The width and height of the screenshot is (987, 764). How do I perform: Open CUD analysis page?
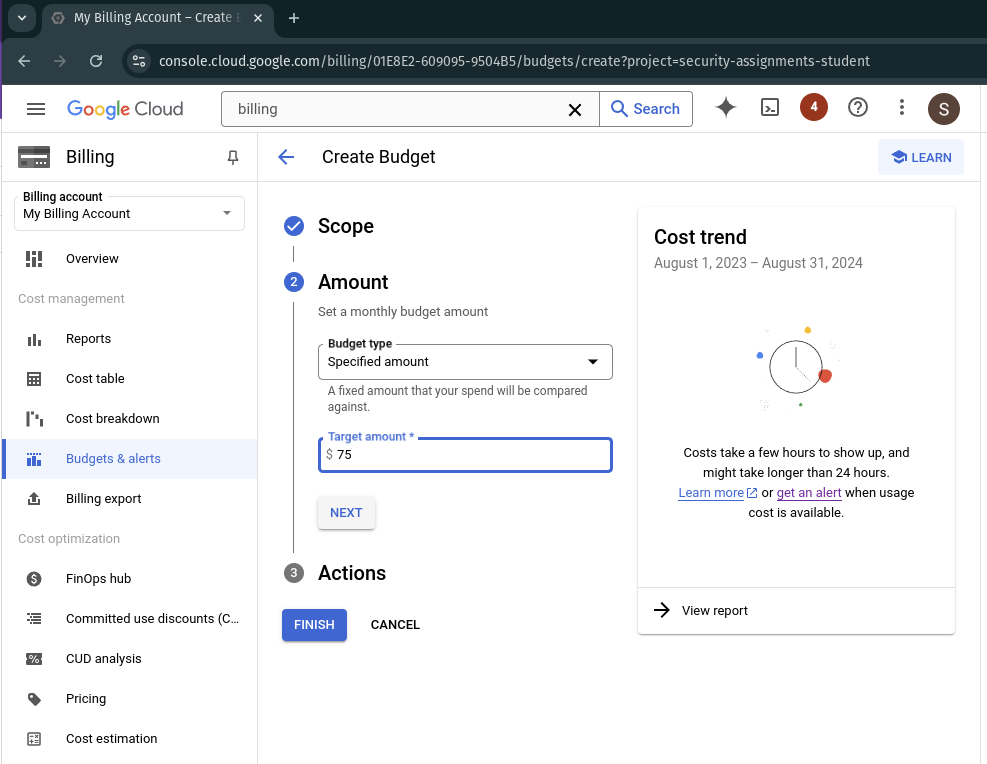(129, 658)
